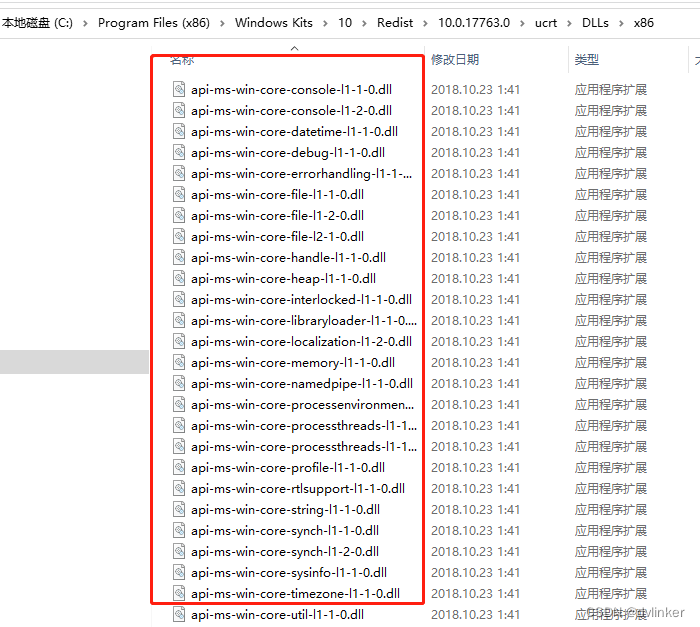Select file name api-ms-win-core-heap-l1-1-0.dll
The image size is (700, 627).
pyautogui.click(x=283, y=279)
